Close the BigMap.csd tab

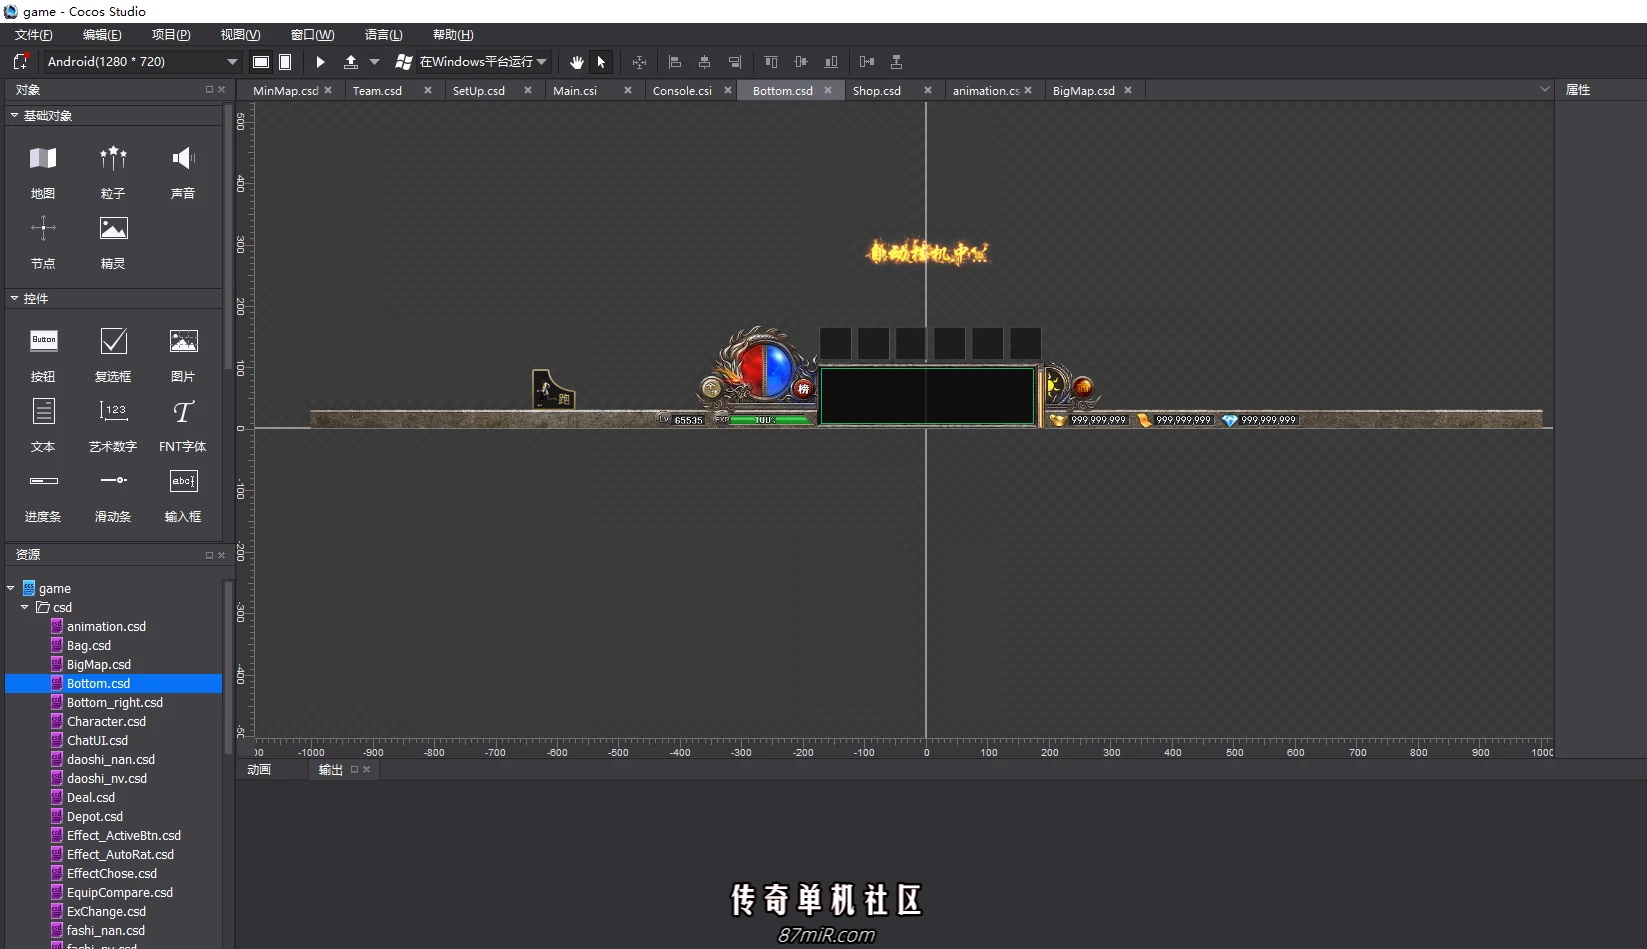[x=1128, y=90]
